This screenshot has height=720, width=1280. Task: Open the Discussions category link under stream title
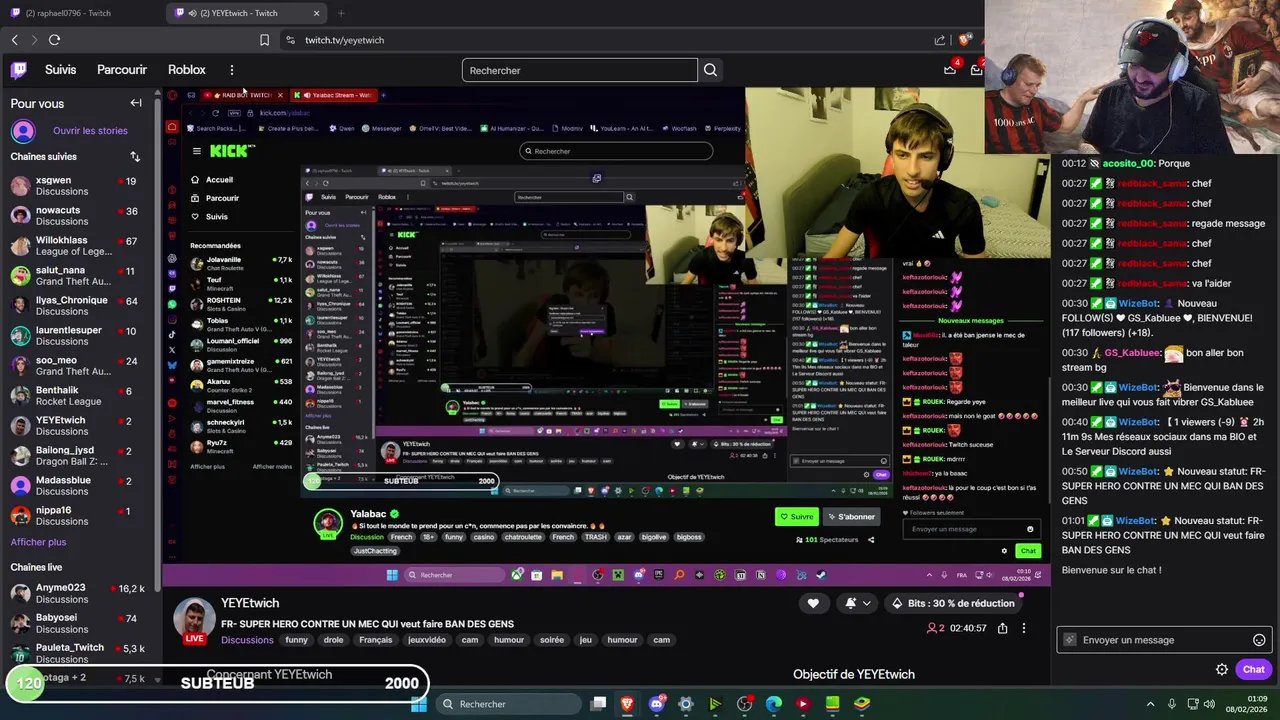coord(247,640)
